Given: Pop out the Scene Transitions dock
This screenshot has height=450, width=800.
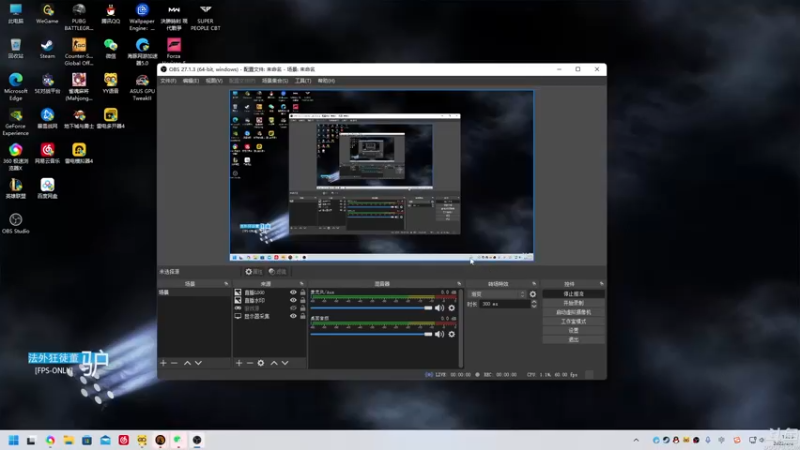Looking at the screenshot, I should coord(534,284).
